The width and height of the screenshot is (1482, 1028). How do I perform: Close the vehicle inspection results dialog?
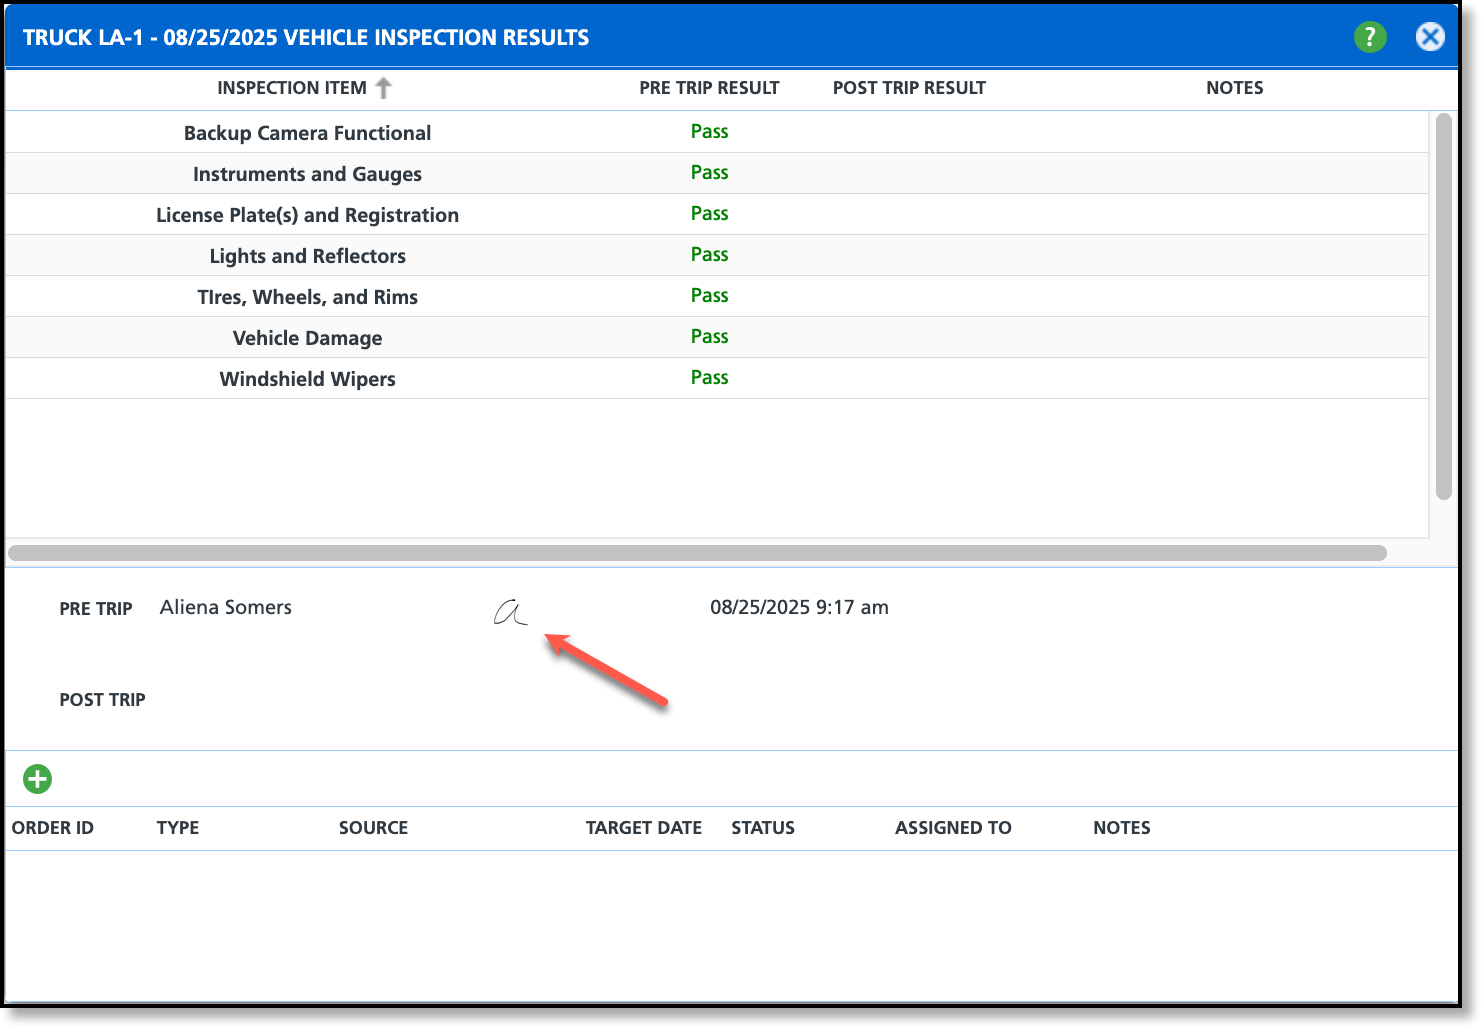point(1430,37)
